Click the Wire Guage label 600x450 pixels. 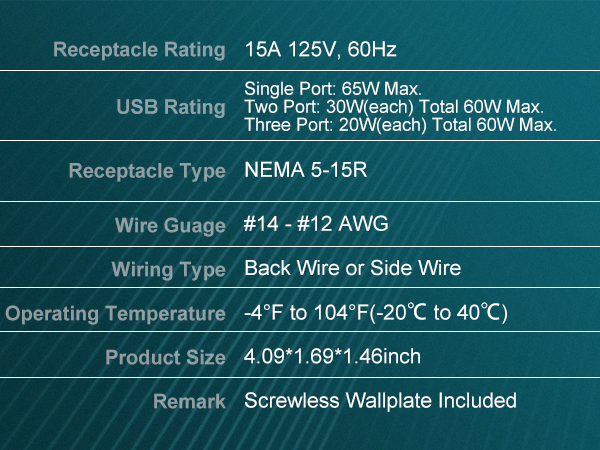point(170,226)
